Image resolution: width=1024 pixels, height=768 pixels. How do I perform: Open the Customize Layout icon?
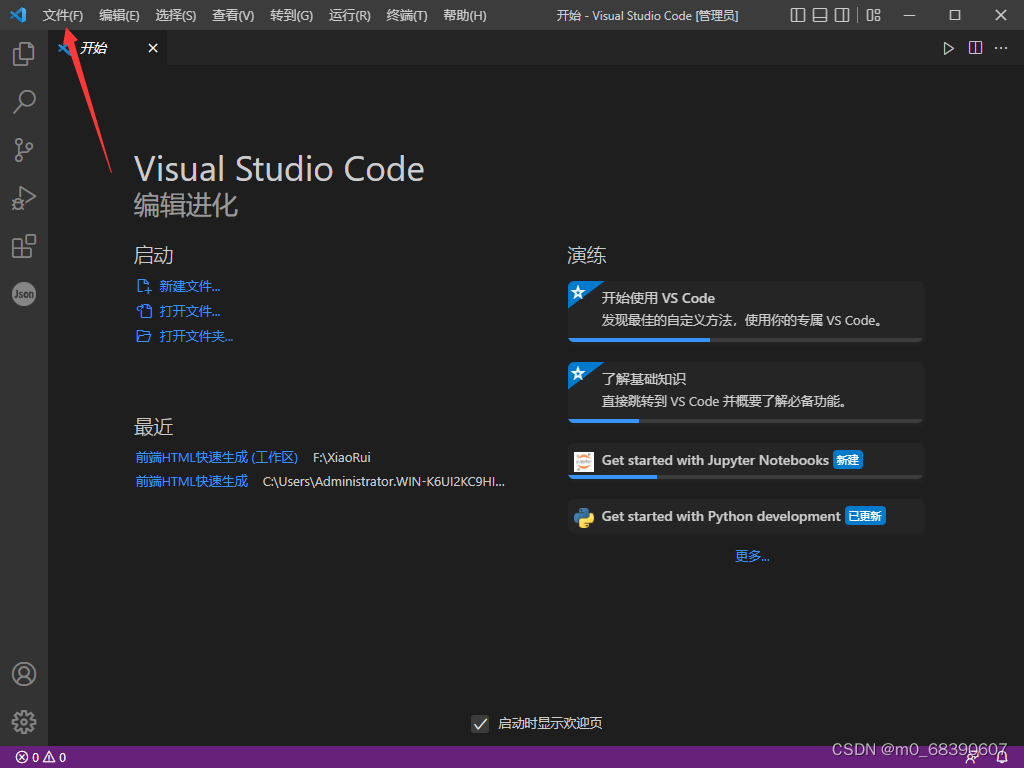(x=873, y=15)
